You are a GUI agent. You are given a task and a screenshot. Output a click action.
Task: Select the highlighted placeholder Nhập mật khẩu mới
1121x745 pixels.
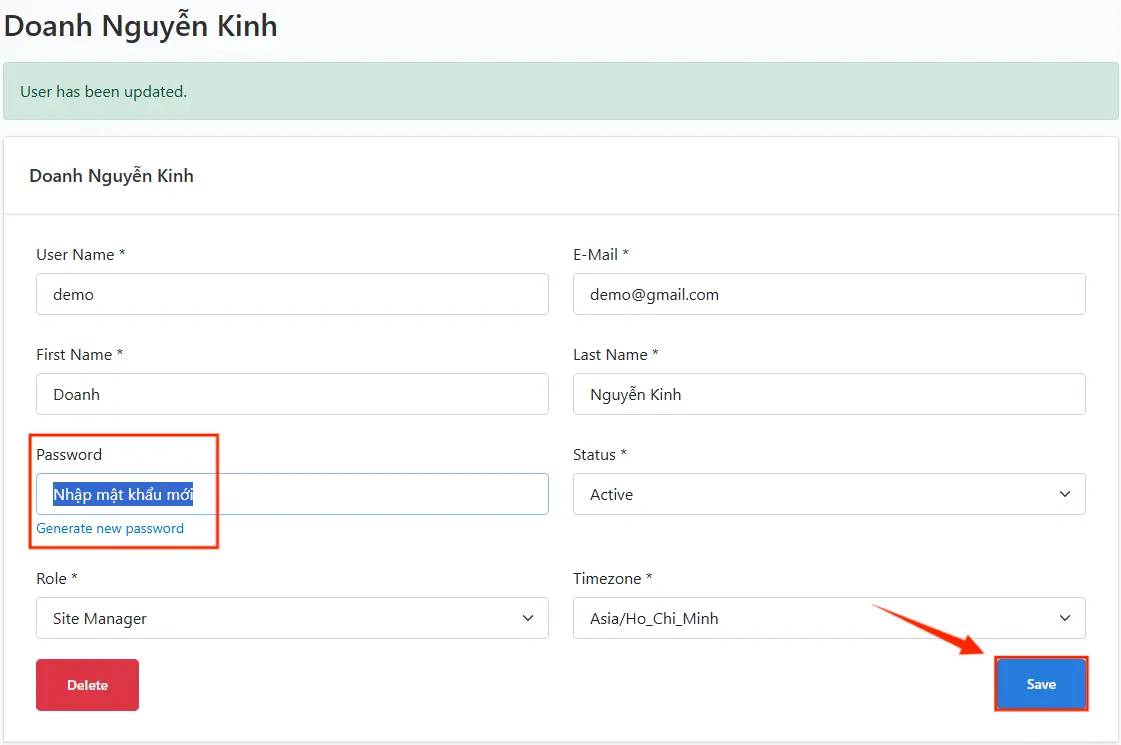[123, 494]
